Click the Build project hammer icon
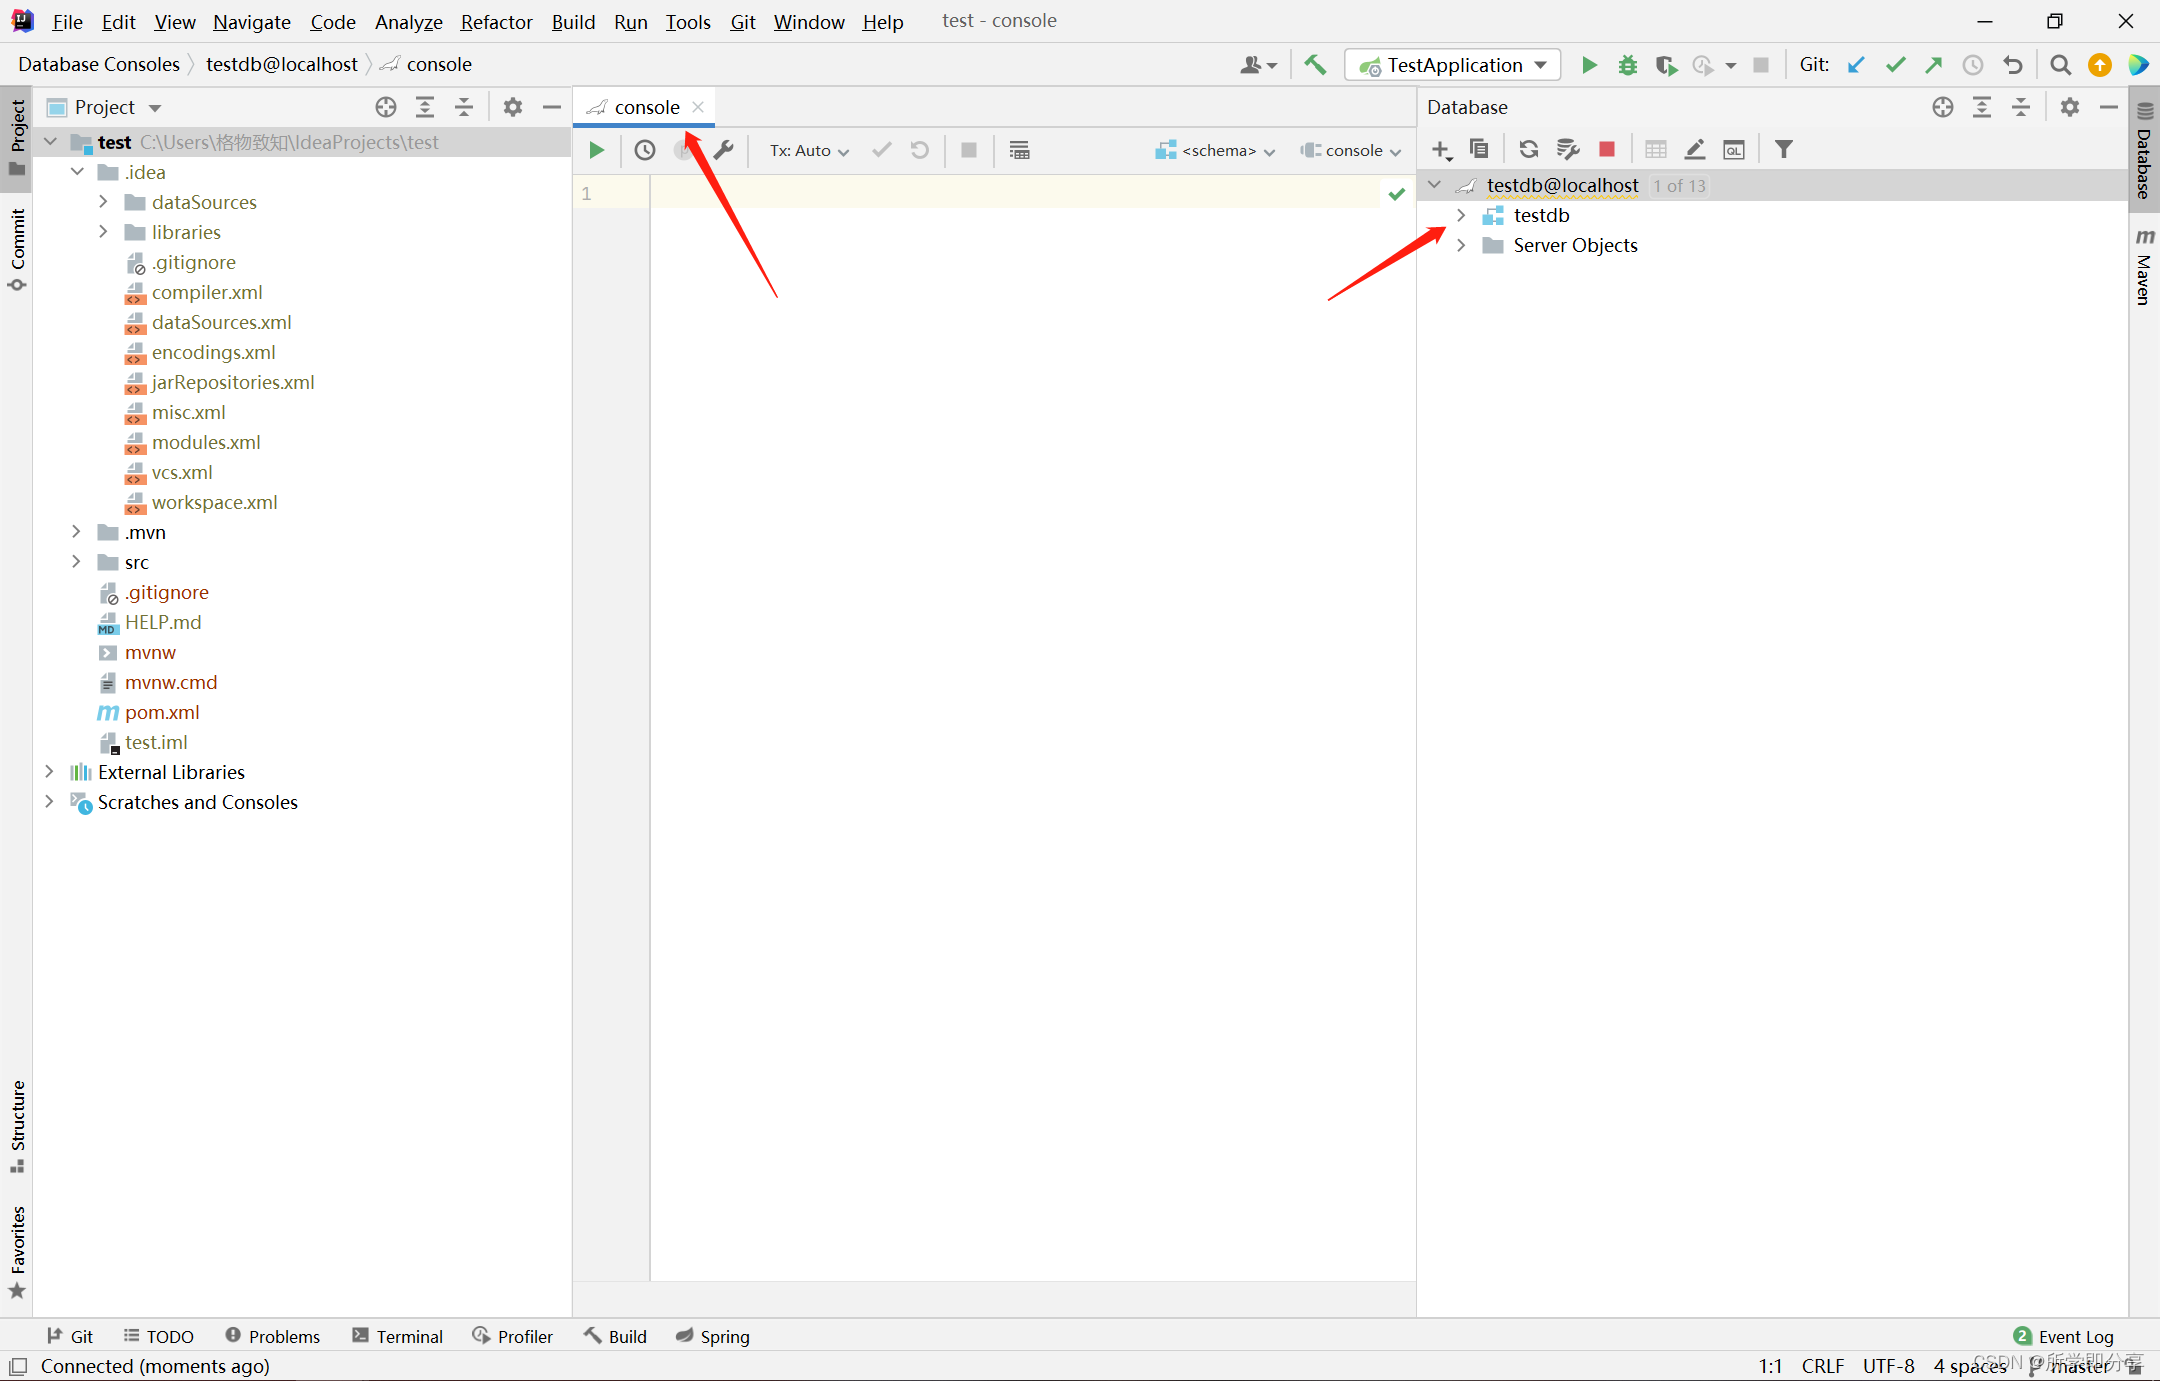Image resolution: width=2160 pixels, height=1381 pixels. 1315,65
